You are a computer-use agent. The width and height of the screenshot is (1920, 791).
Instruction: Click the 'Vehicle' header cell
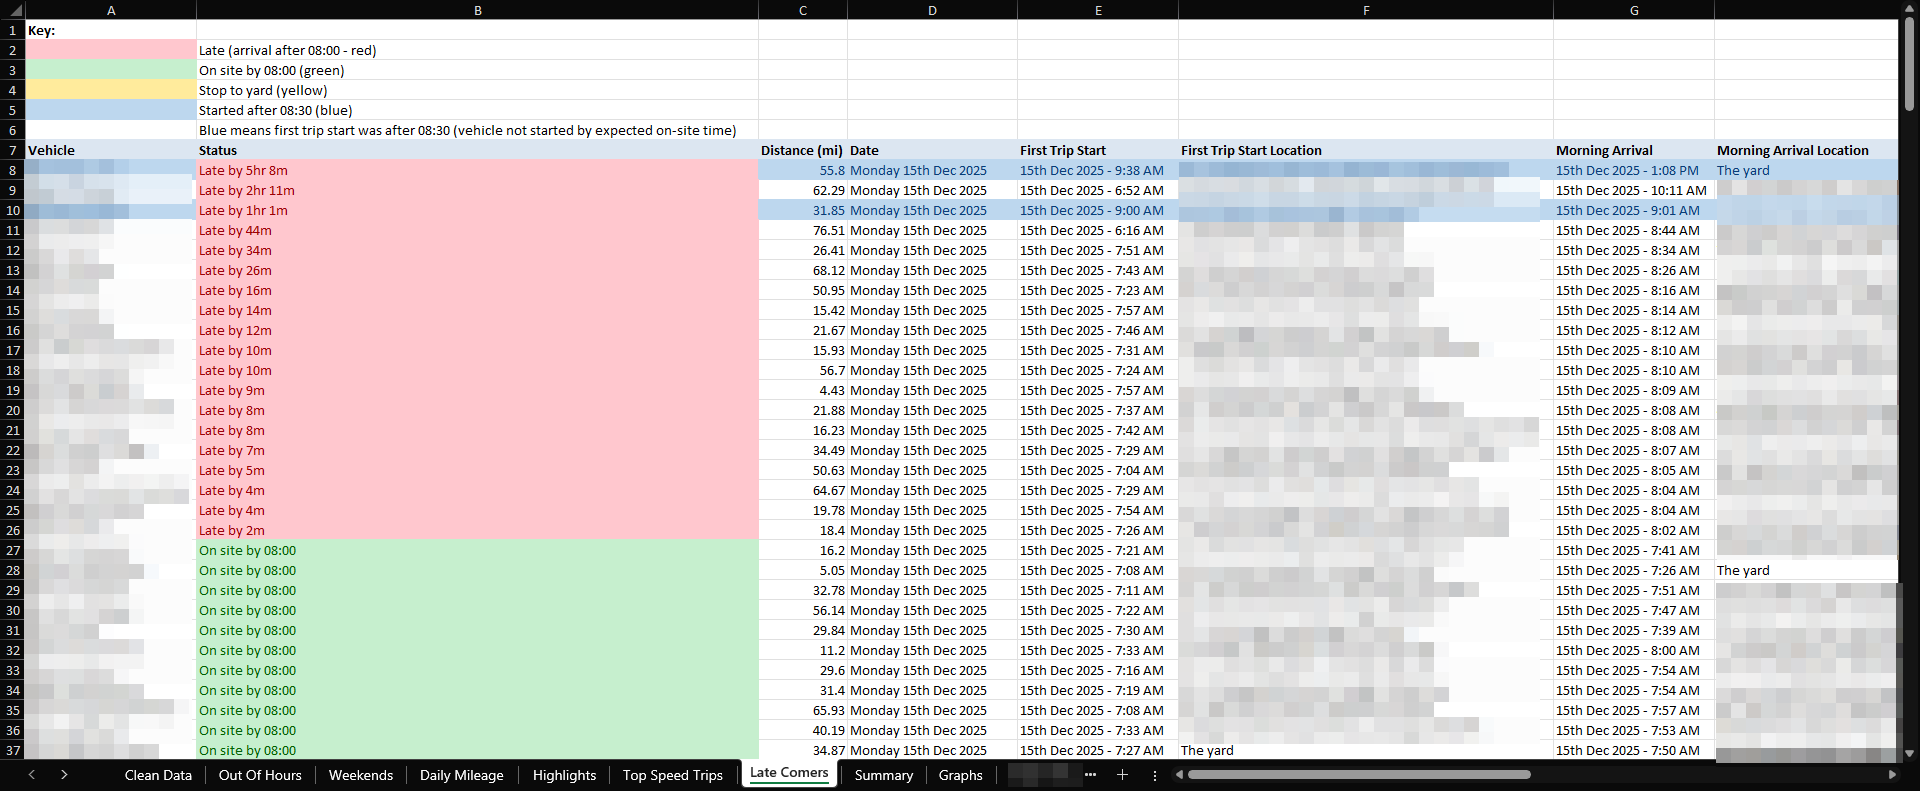(x=110, y=150)
